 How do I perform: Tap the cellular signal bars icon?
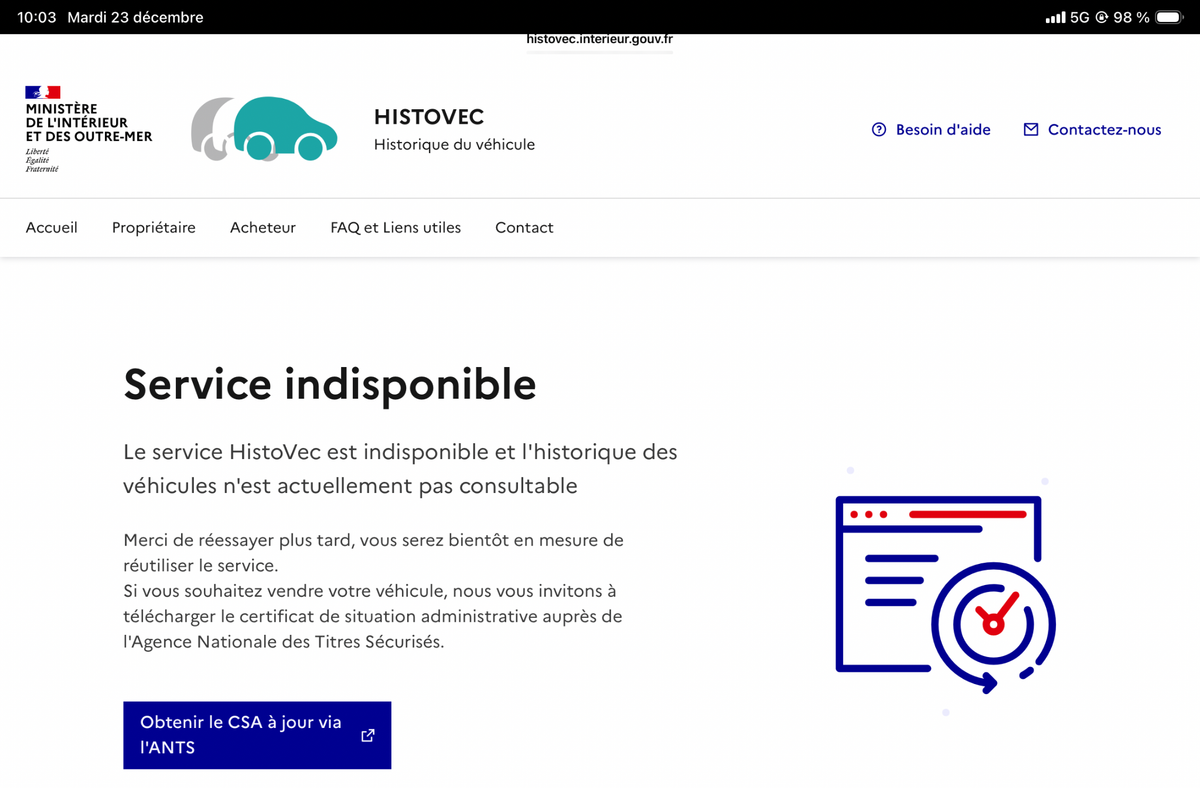point(1055,18)
